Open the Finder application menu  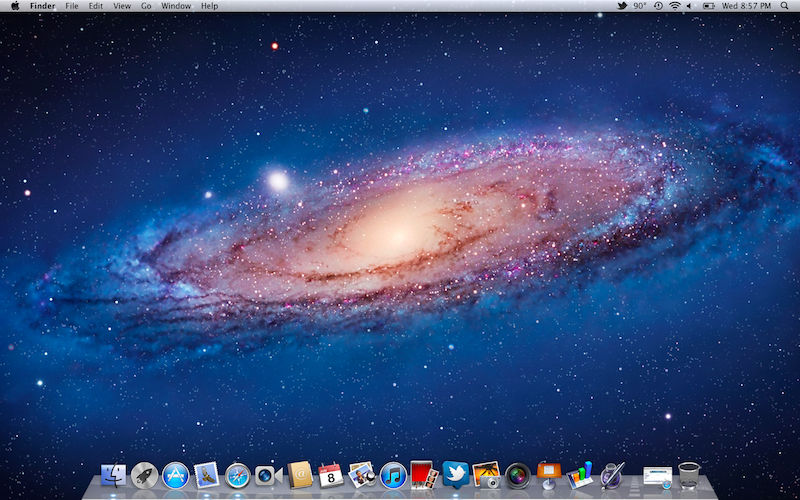[42, 6]
